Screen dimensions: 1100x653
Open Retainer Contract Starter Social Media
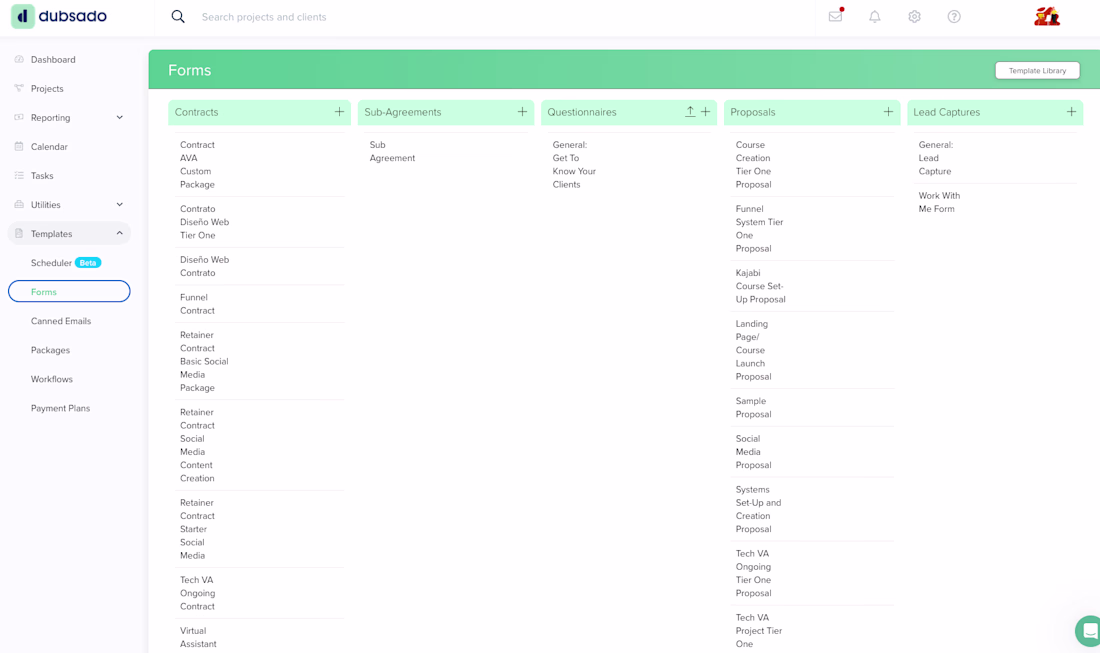coord(198,529)
